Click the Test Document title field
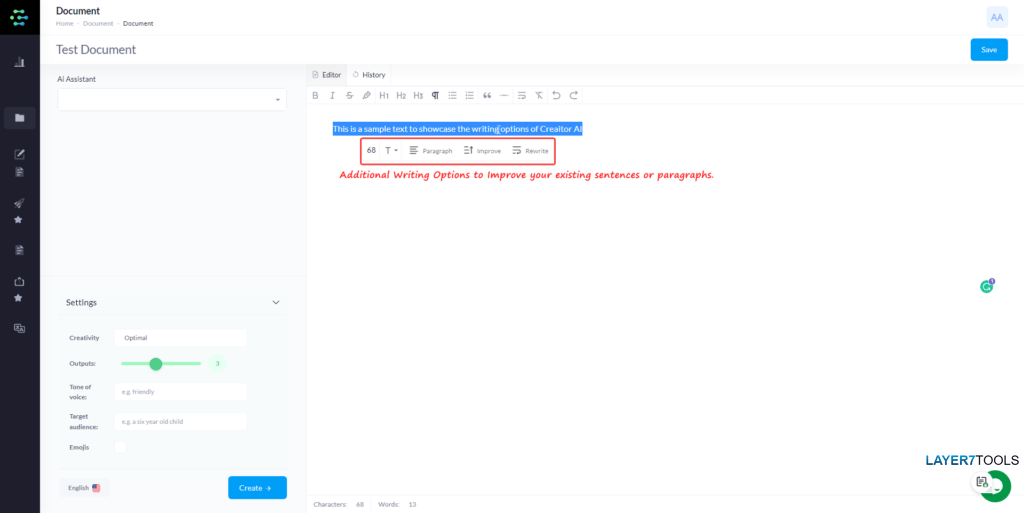 (x=96, y=50)
